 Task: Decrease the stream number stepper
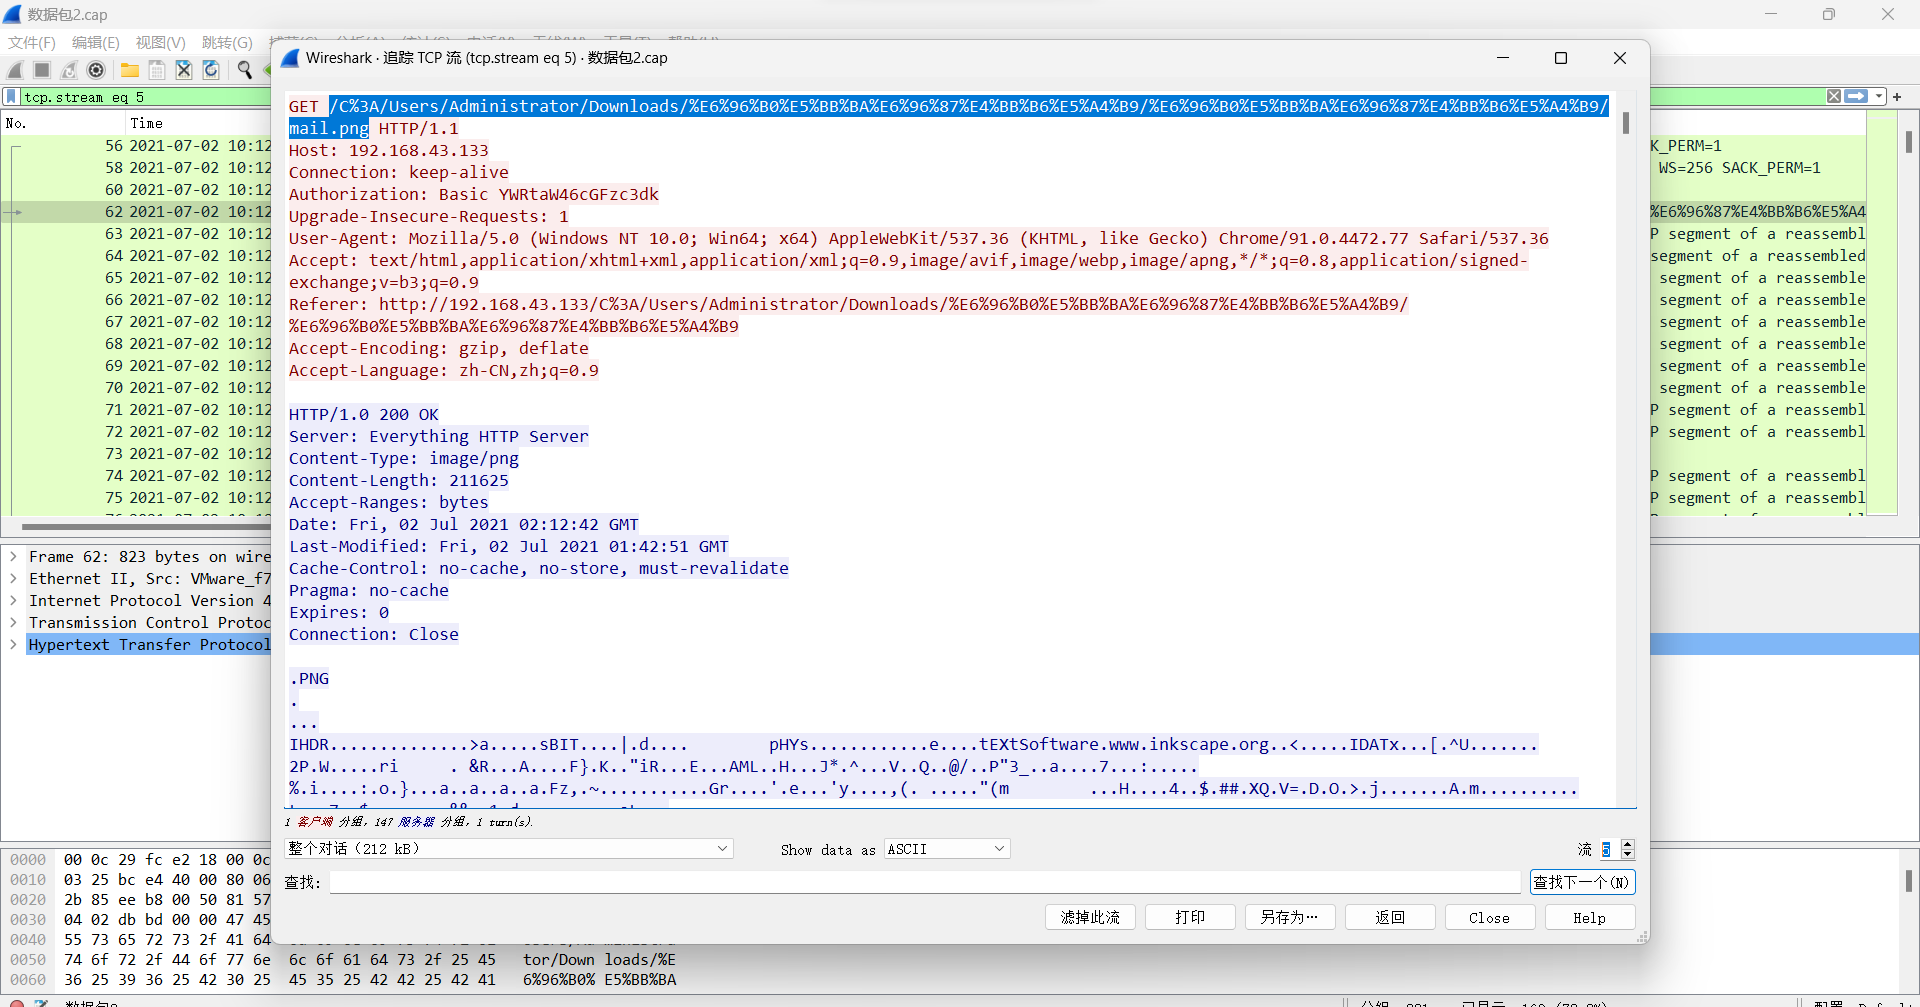(1628, 854)
